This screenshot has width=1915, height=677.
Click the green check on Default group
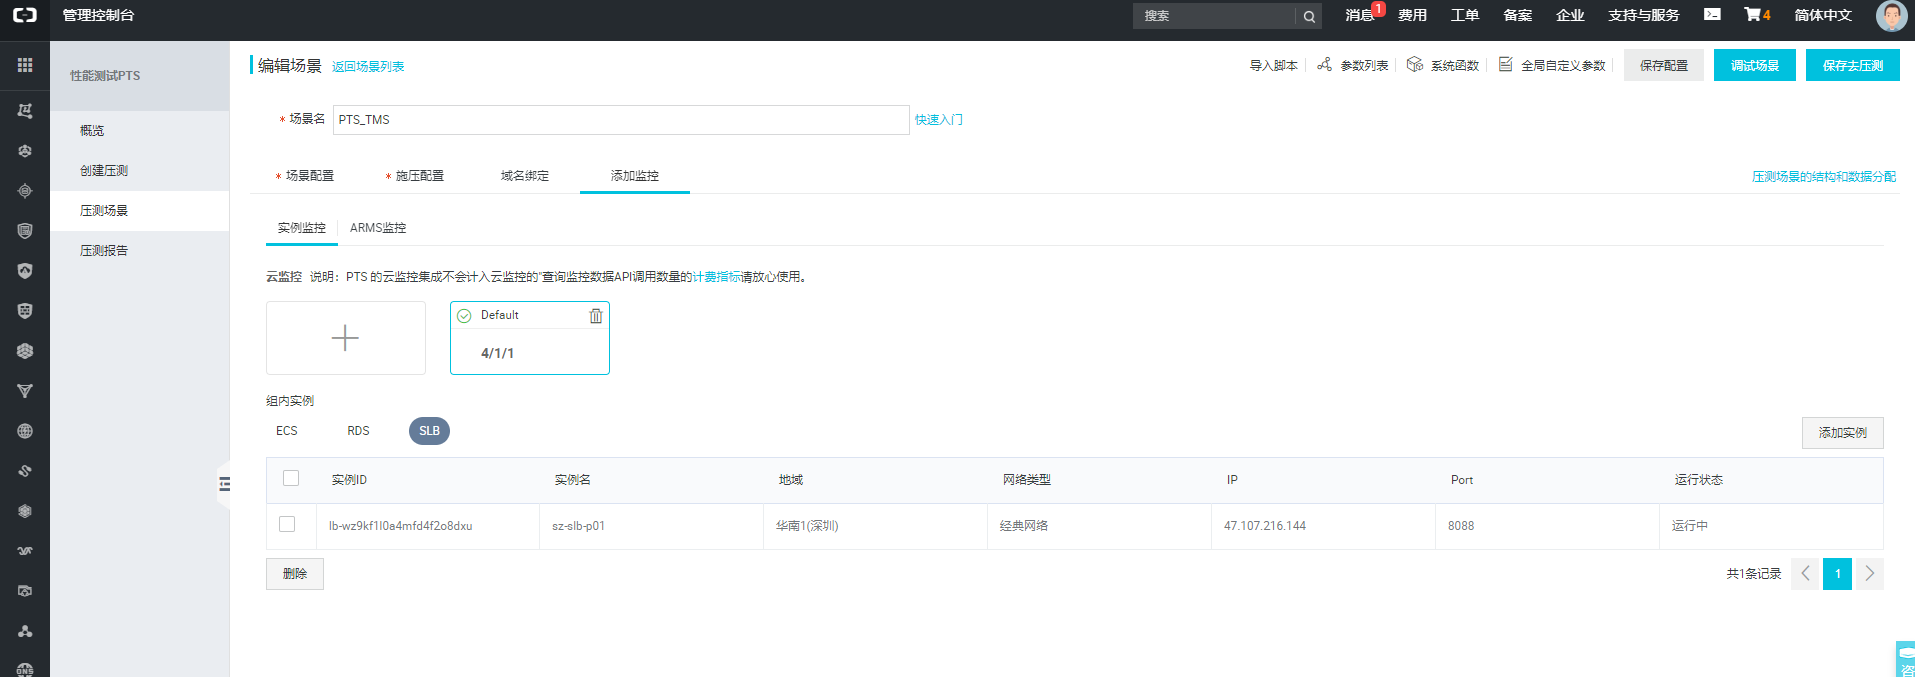[x=464, y=316]
